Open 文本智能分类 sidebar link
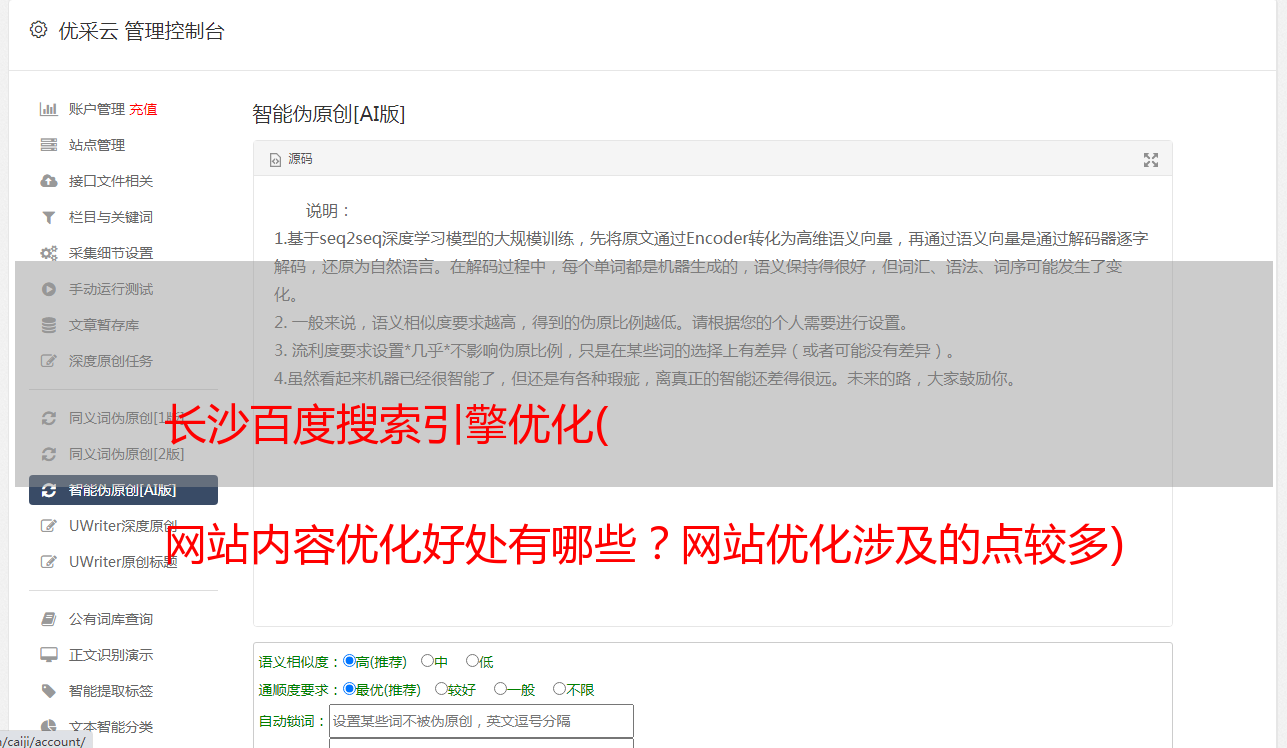The height and width of the screenshot is (748, 1287). coord(111,727)
